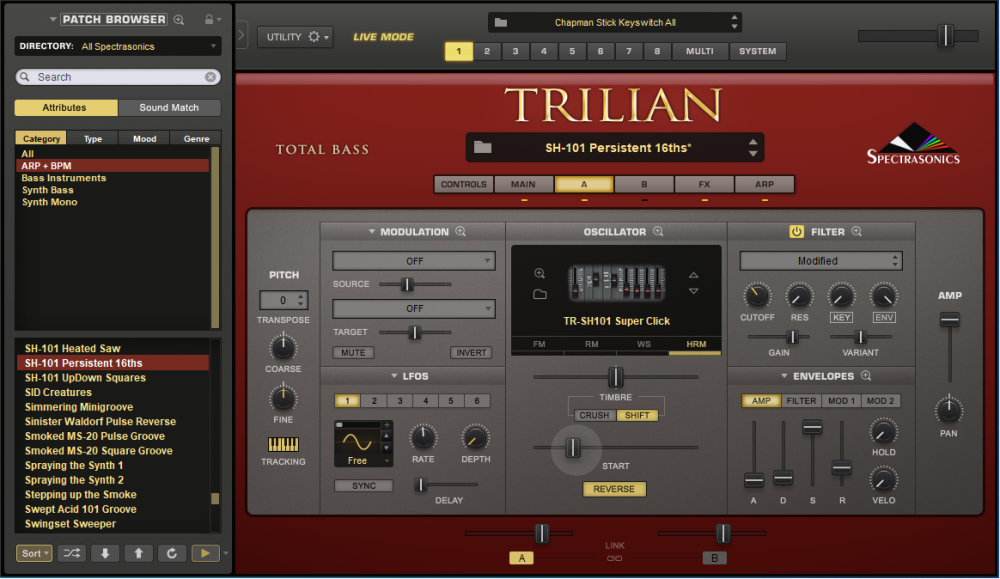
Task: Open first modulation source OFF dropdown
Action: [414, 261]
